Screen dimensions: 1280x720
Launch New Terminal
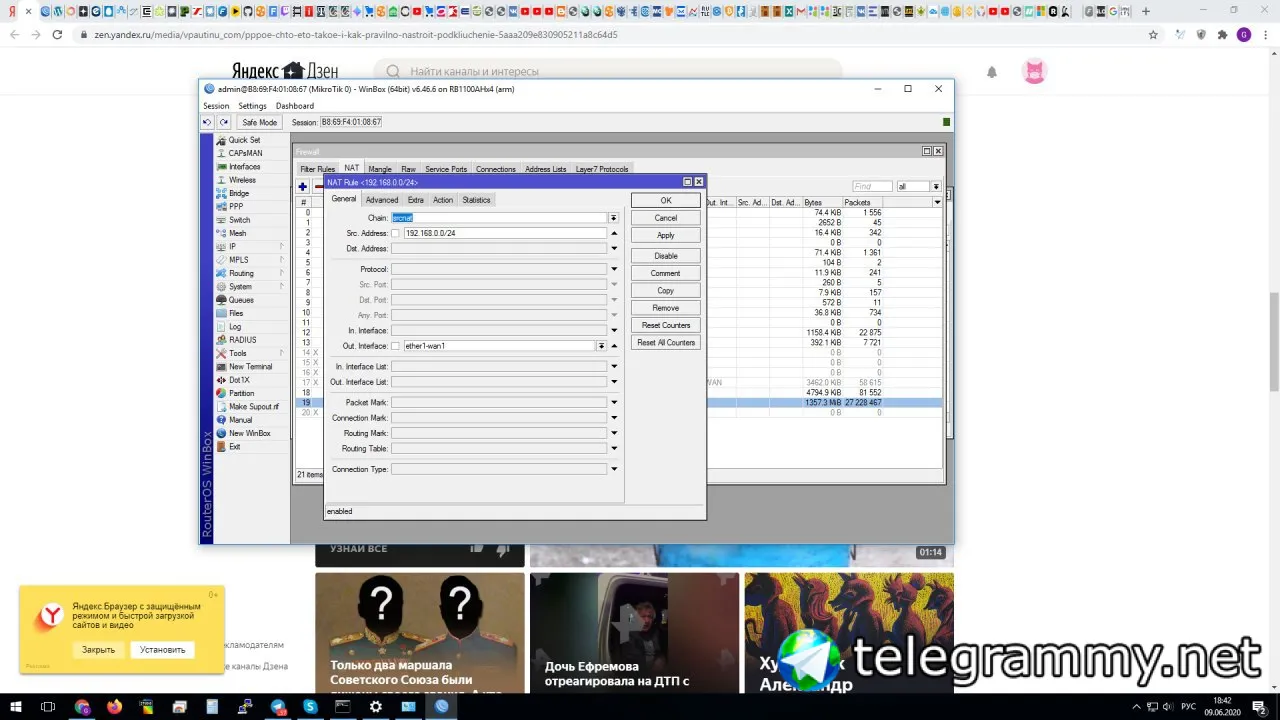250,367
